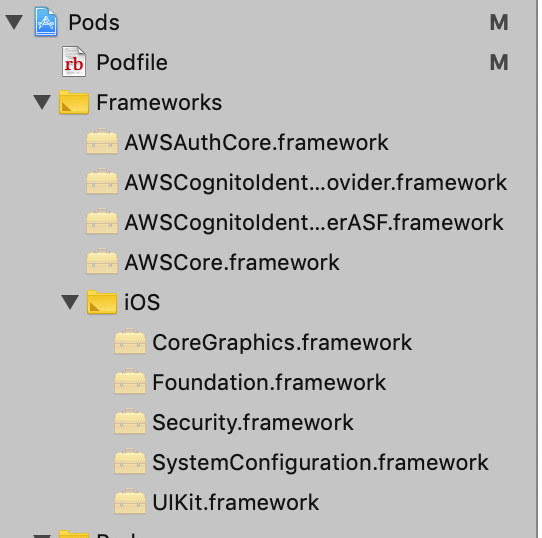Select the Podfile entry
This screenshot has height=538, width=542.
(132, 63)
